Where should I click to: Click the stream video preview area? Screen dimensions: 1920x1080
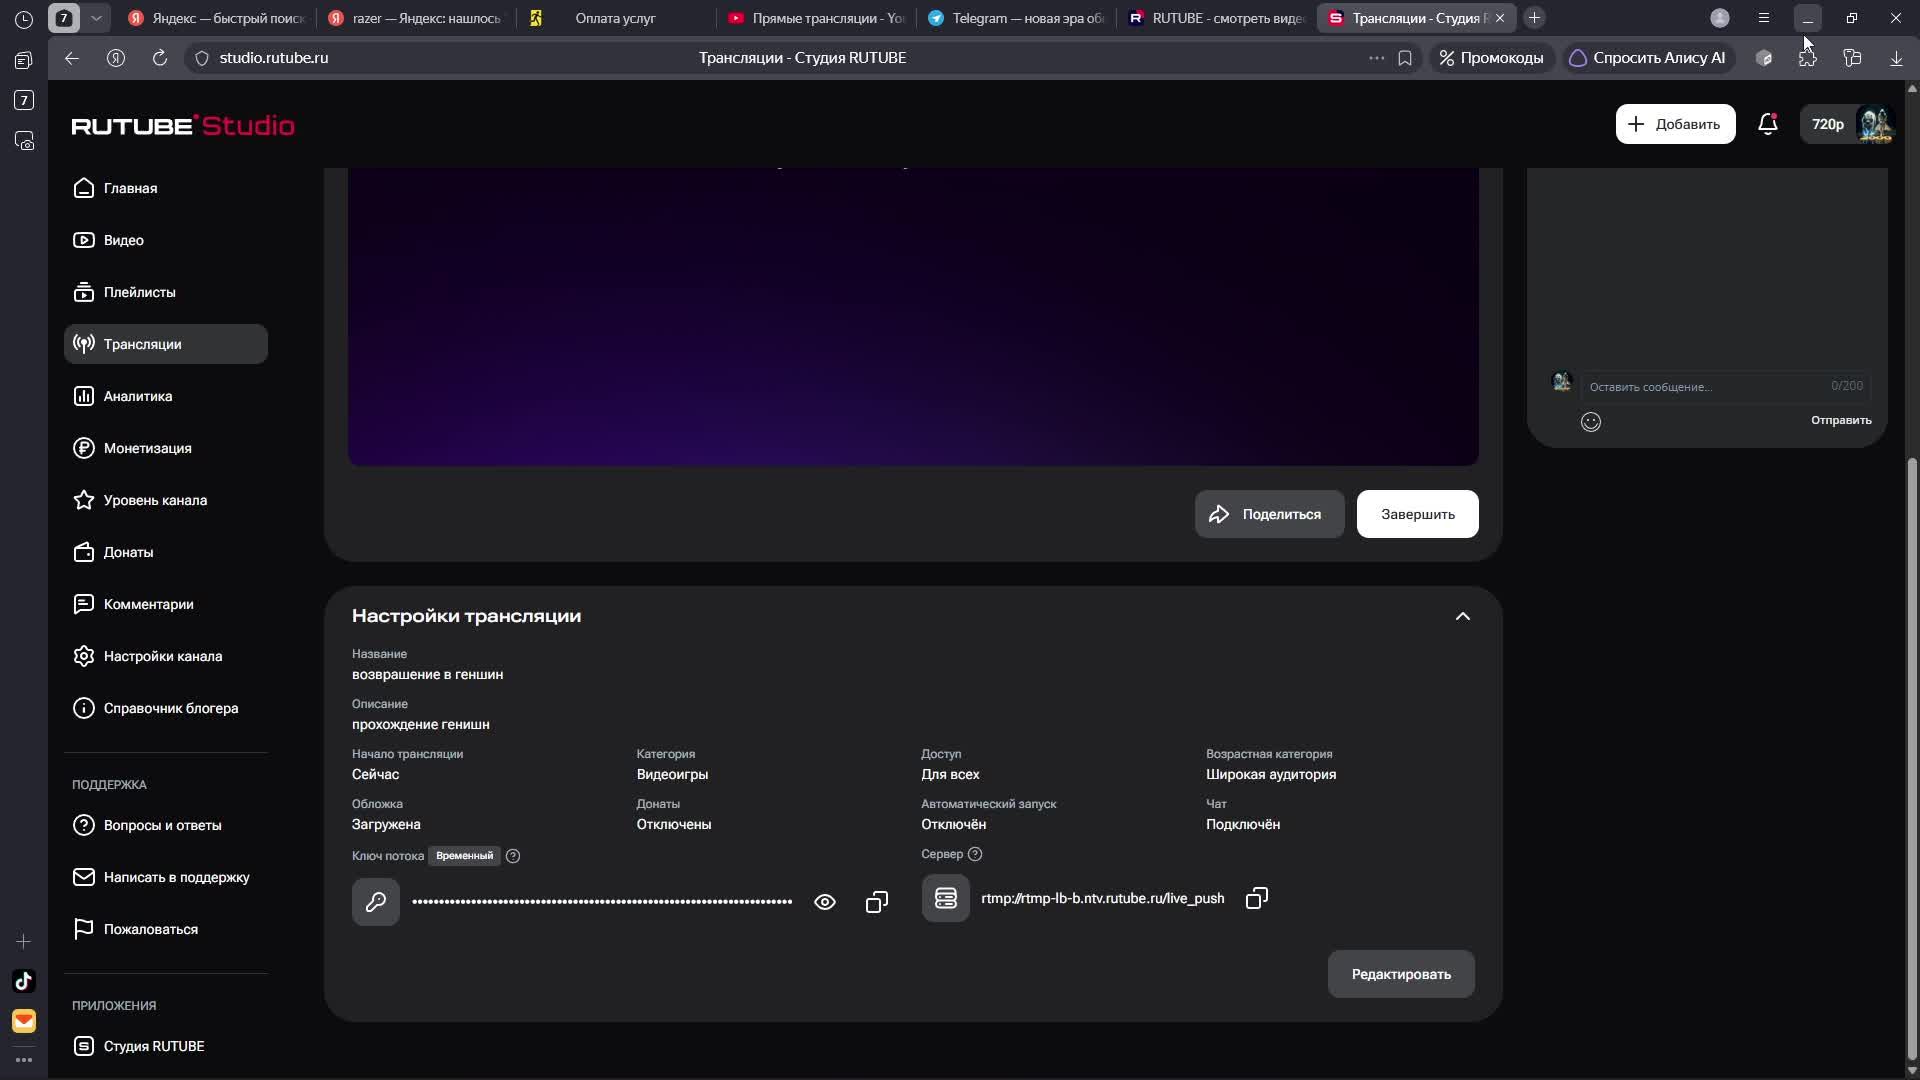[x=913, y=316]
